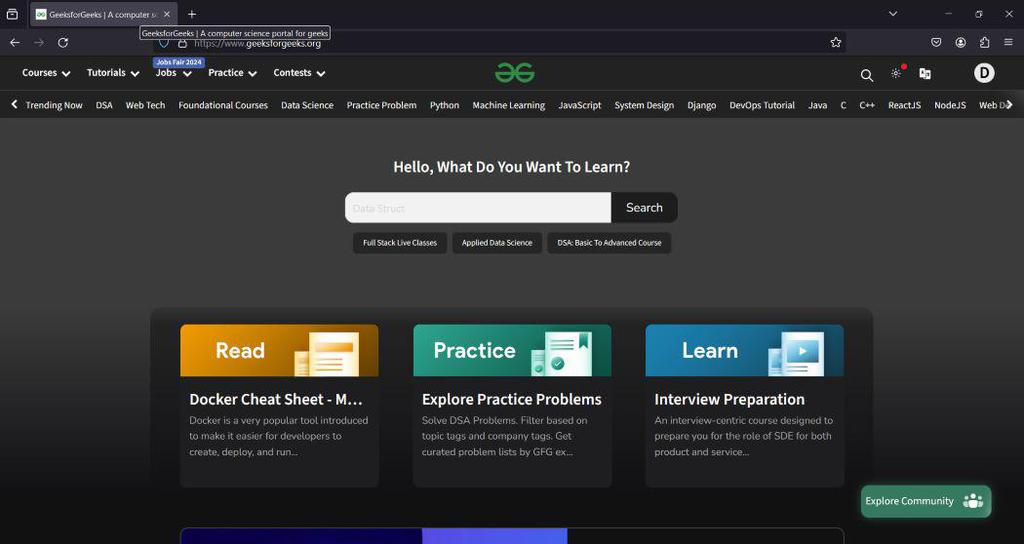This screenshot has width=1024, height=544.
Task: Click the GeeksforGeeks logo in header
Action: (515, 72)
